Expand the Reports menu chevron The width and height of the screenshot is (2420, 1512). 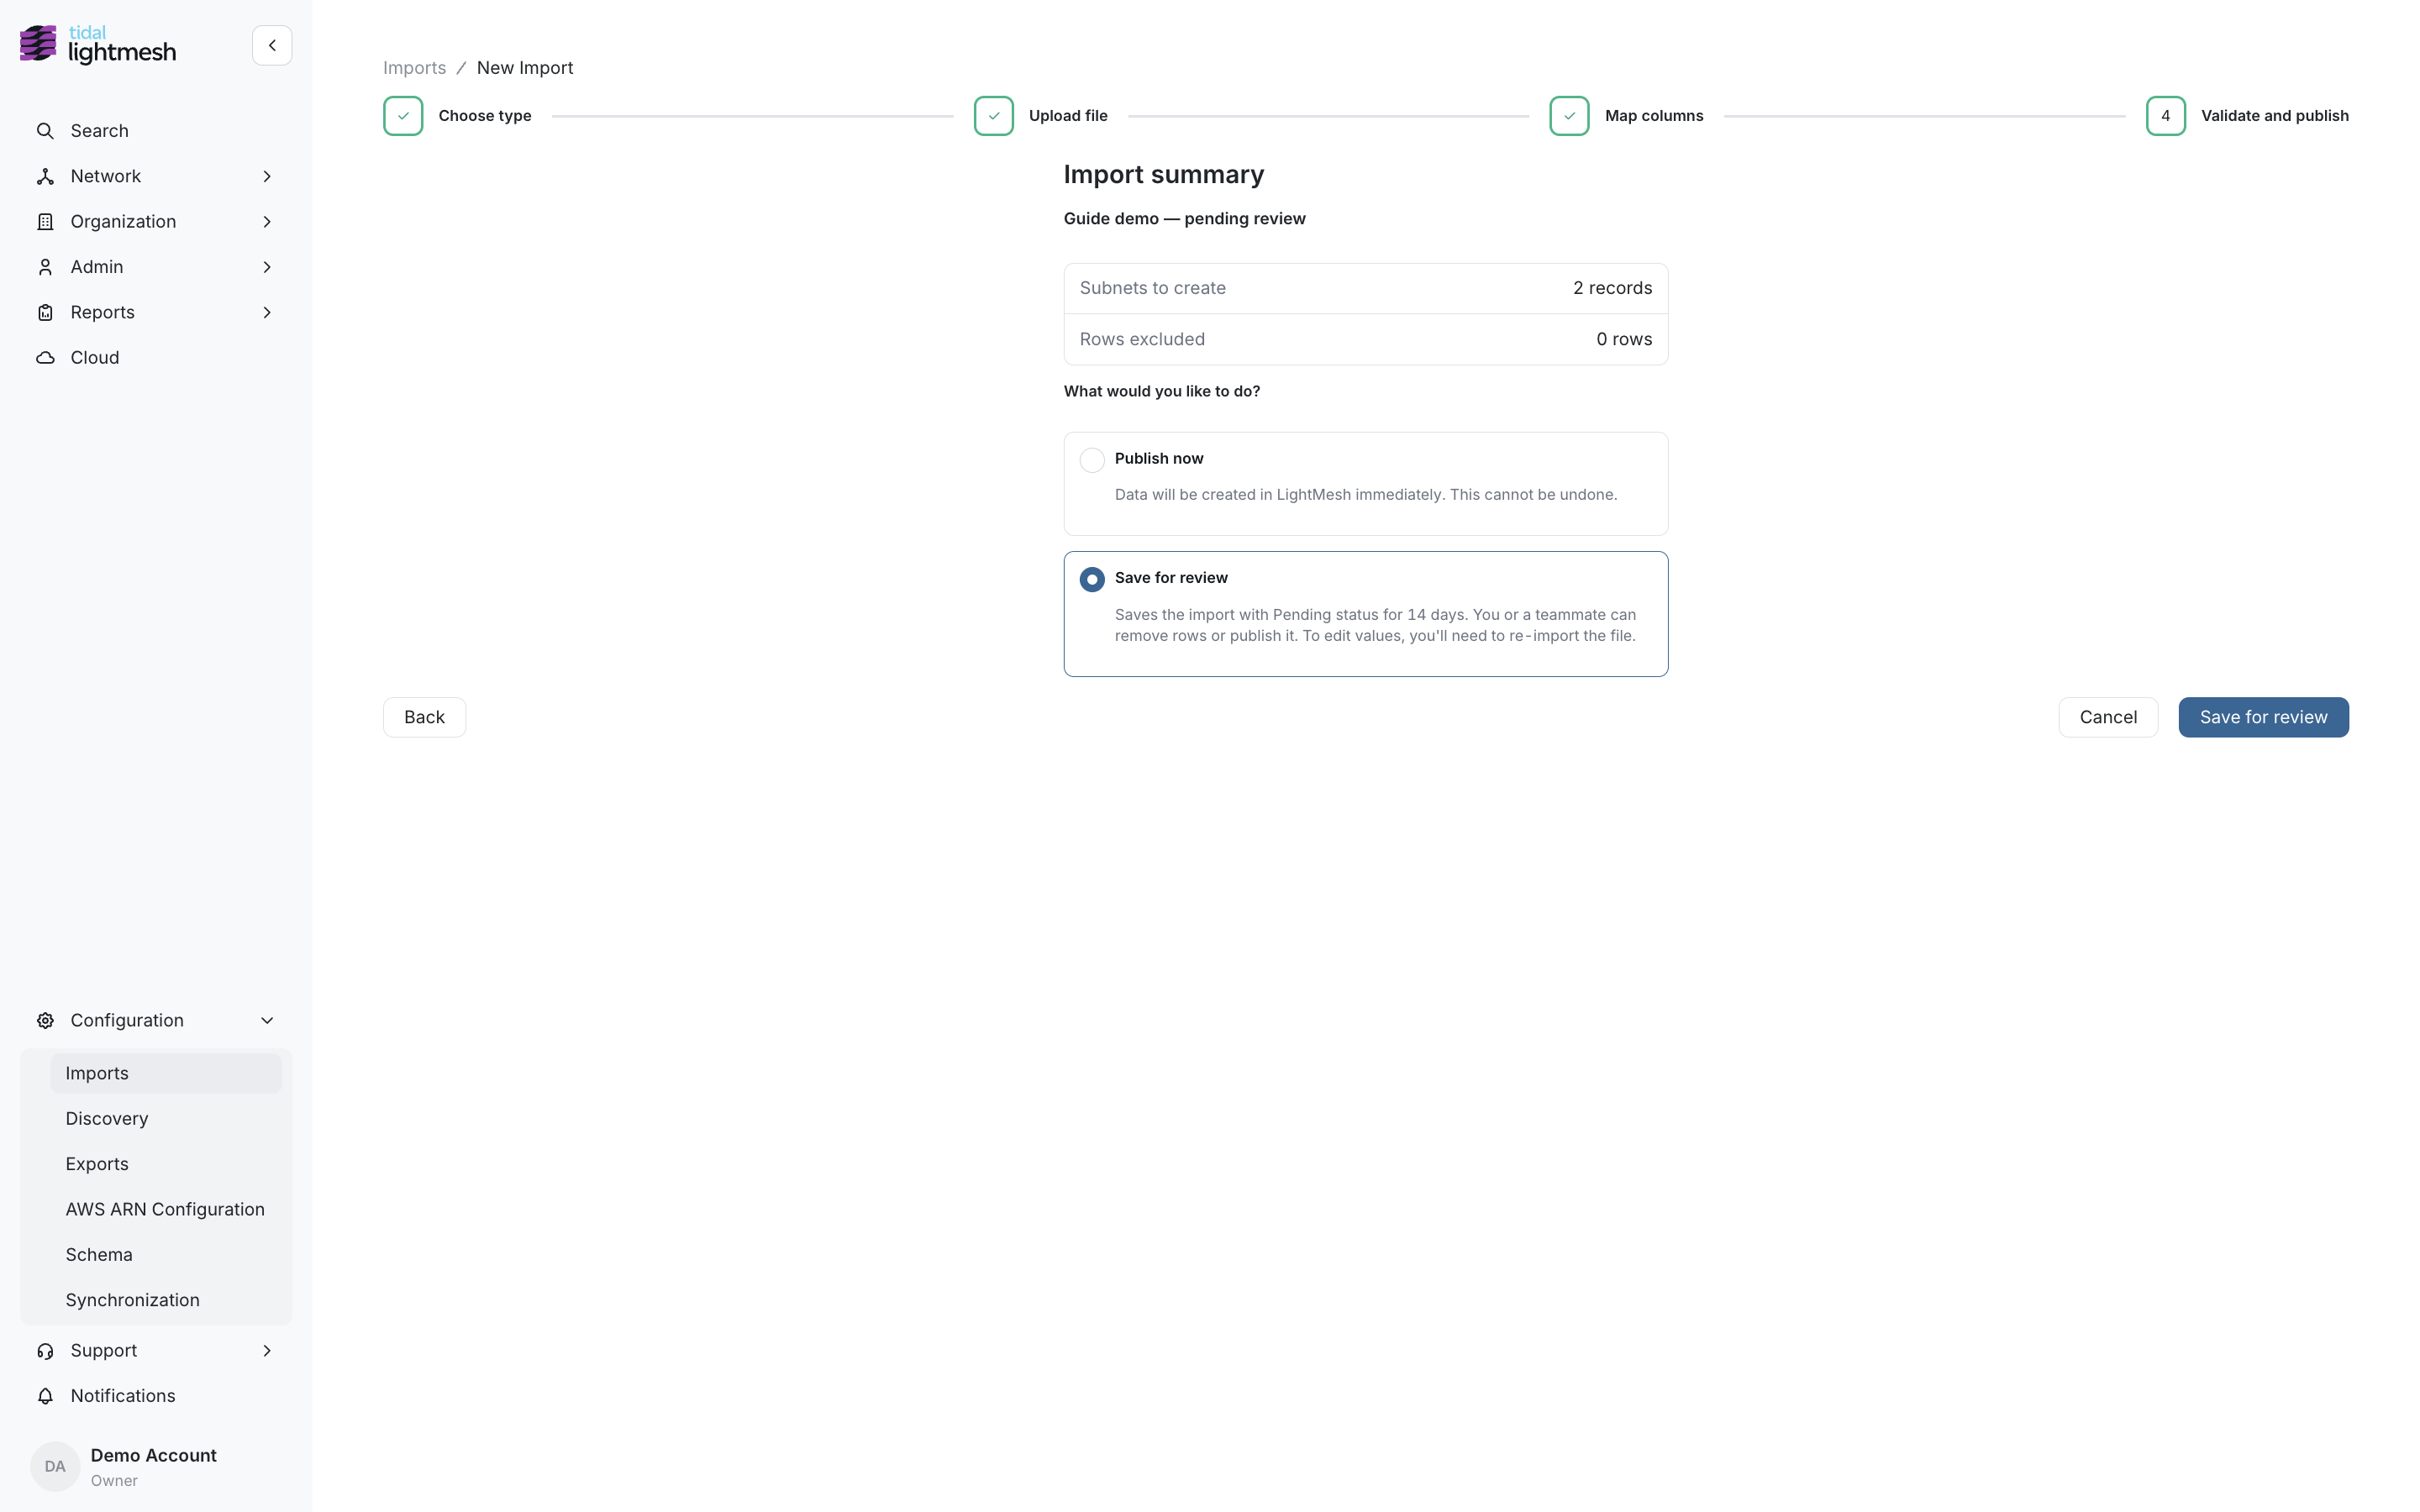[x=267, y=312]
